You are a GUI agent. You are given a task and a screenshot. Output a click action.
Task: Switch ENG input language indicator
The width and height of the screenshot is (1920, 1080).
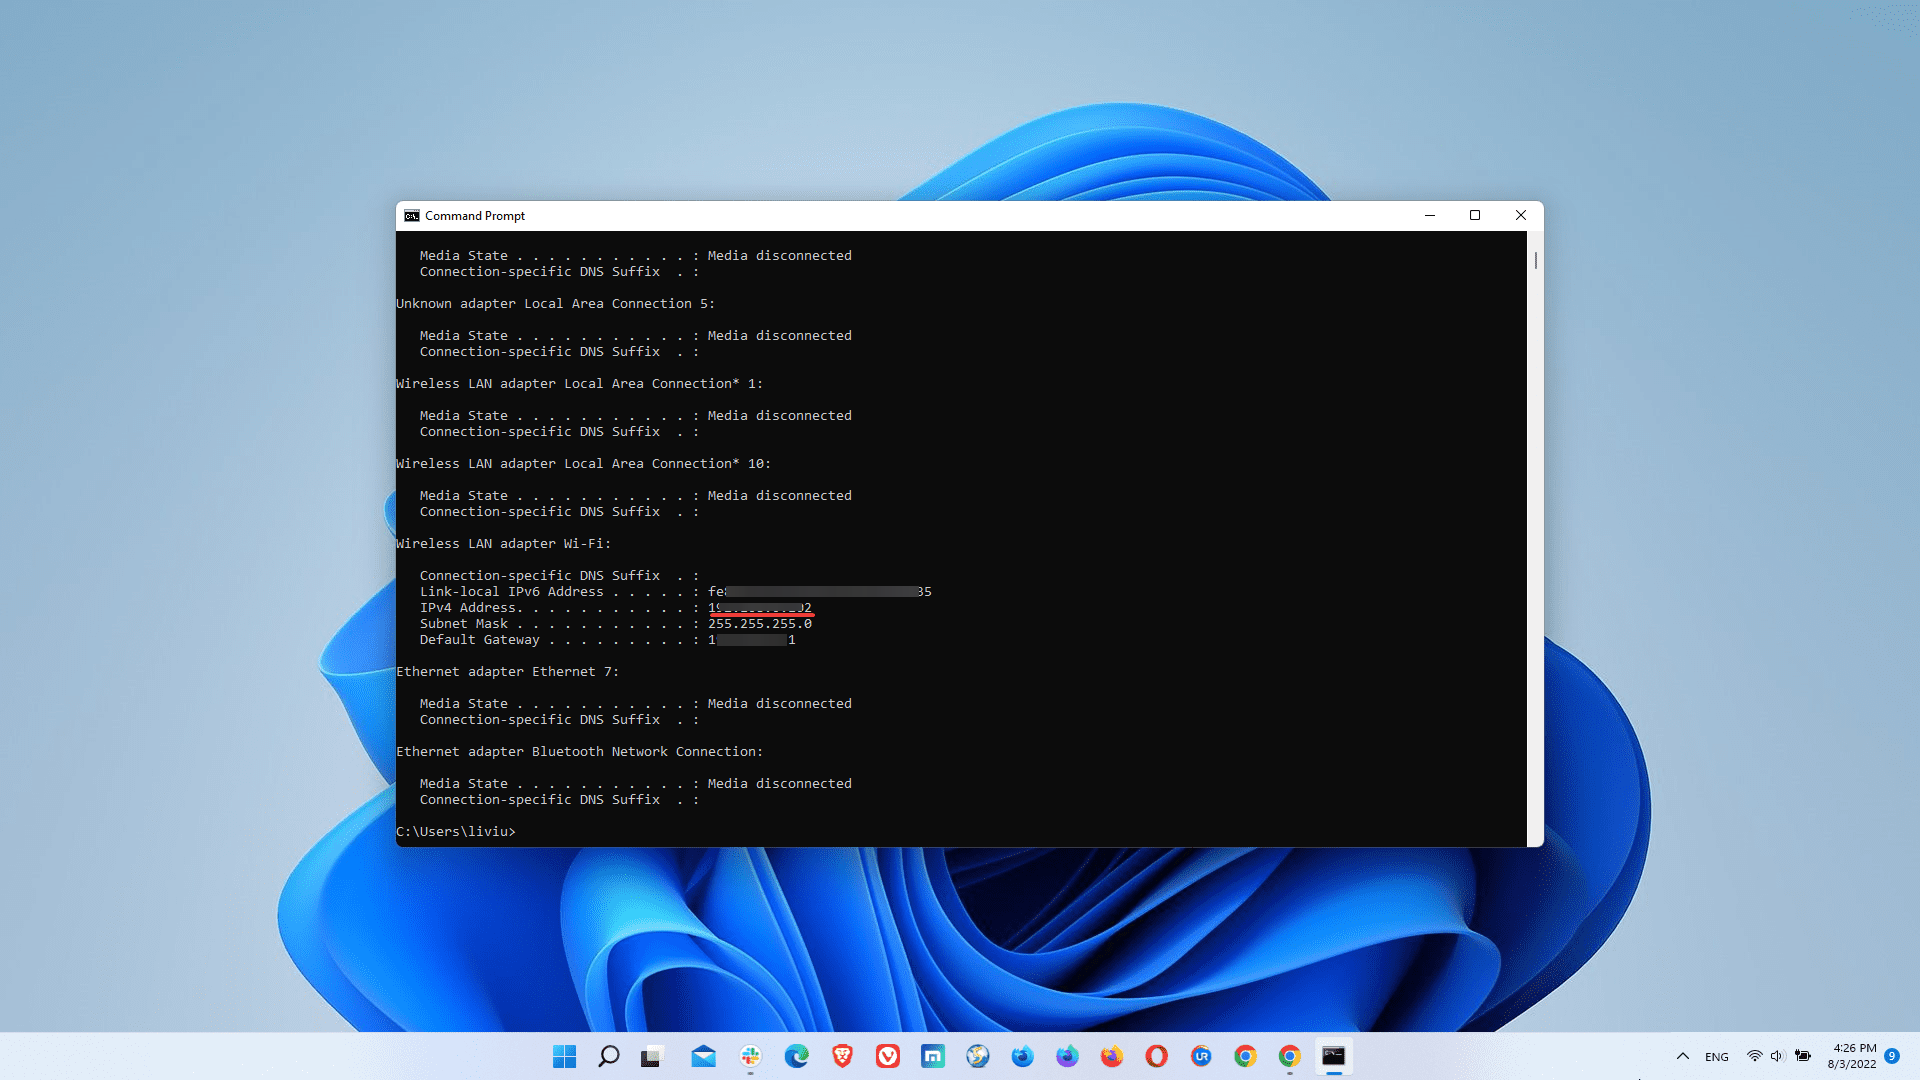pos(1716,1057)
